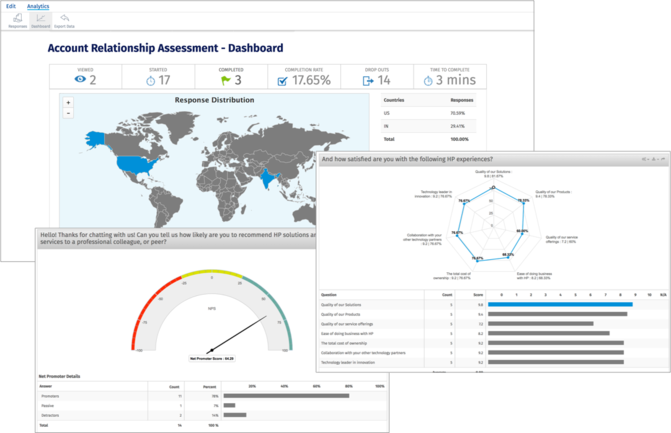Click Ease of doing business with HP row
This screenshot has width=671, height=433.
[493, 333]
